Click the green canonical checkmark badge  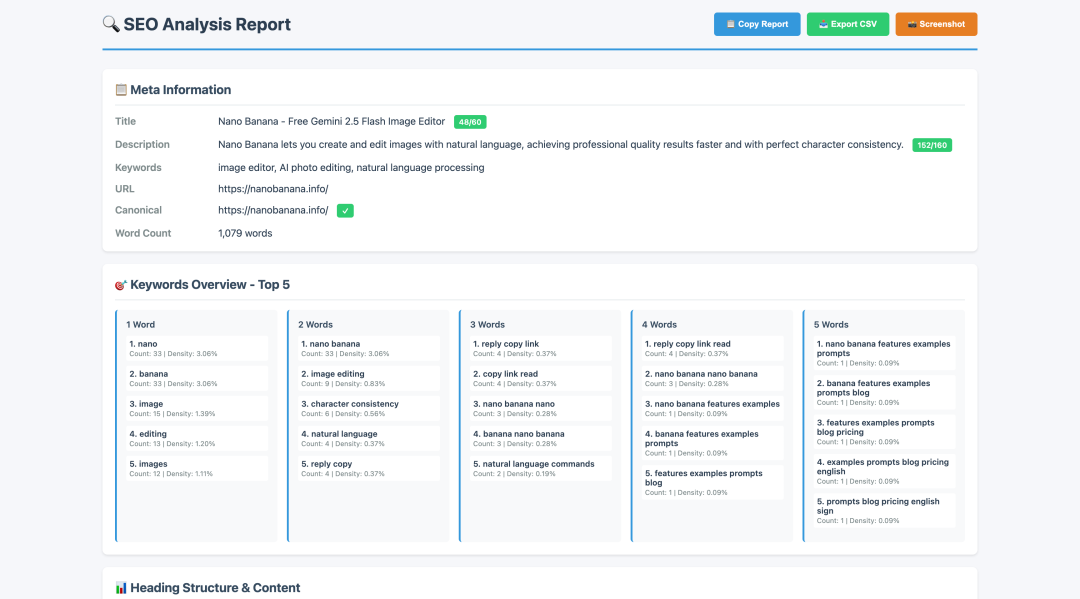(x=345, y=211)
